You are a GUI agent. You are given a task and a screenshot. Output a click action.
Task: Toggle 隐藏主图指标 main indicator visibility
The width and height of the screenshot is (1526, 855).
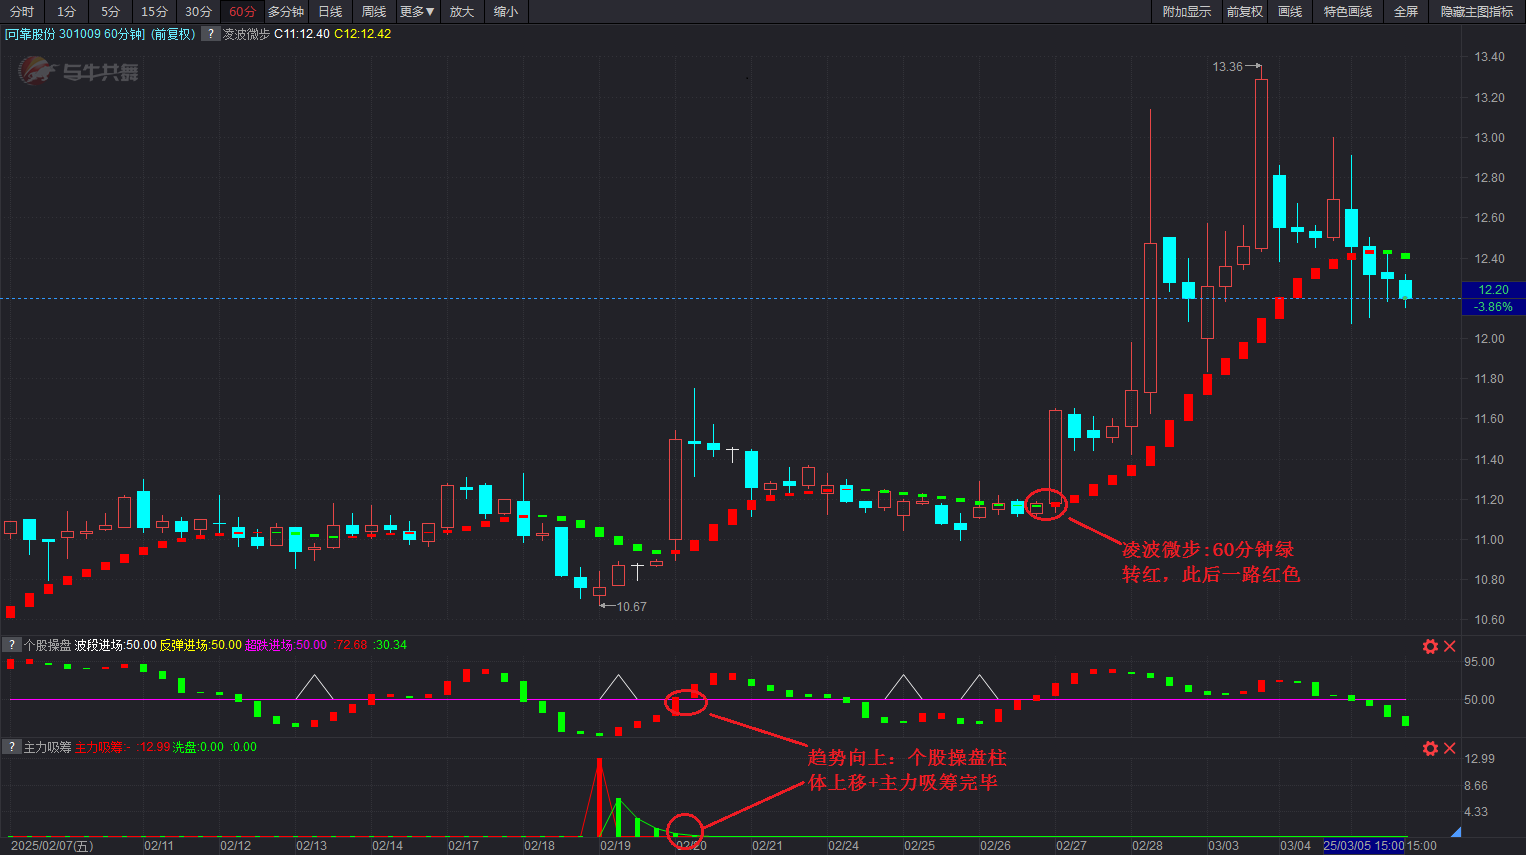click(x=1477, y=12)
